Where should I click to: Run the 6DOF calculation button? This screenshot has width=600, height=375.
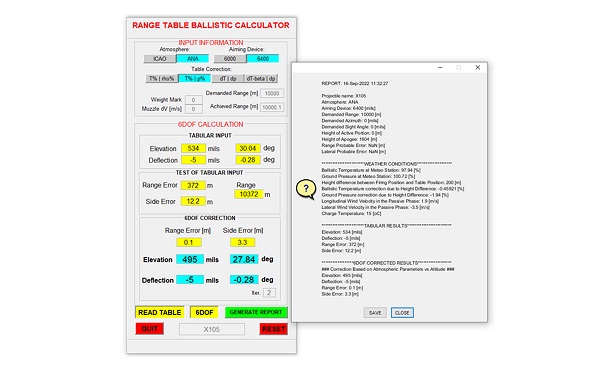pyautogui.click(x=204, y=312)
